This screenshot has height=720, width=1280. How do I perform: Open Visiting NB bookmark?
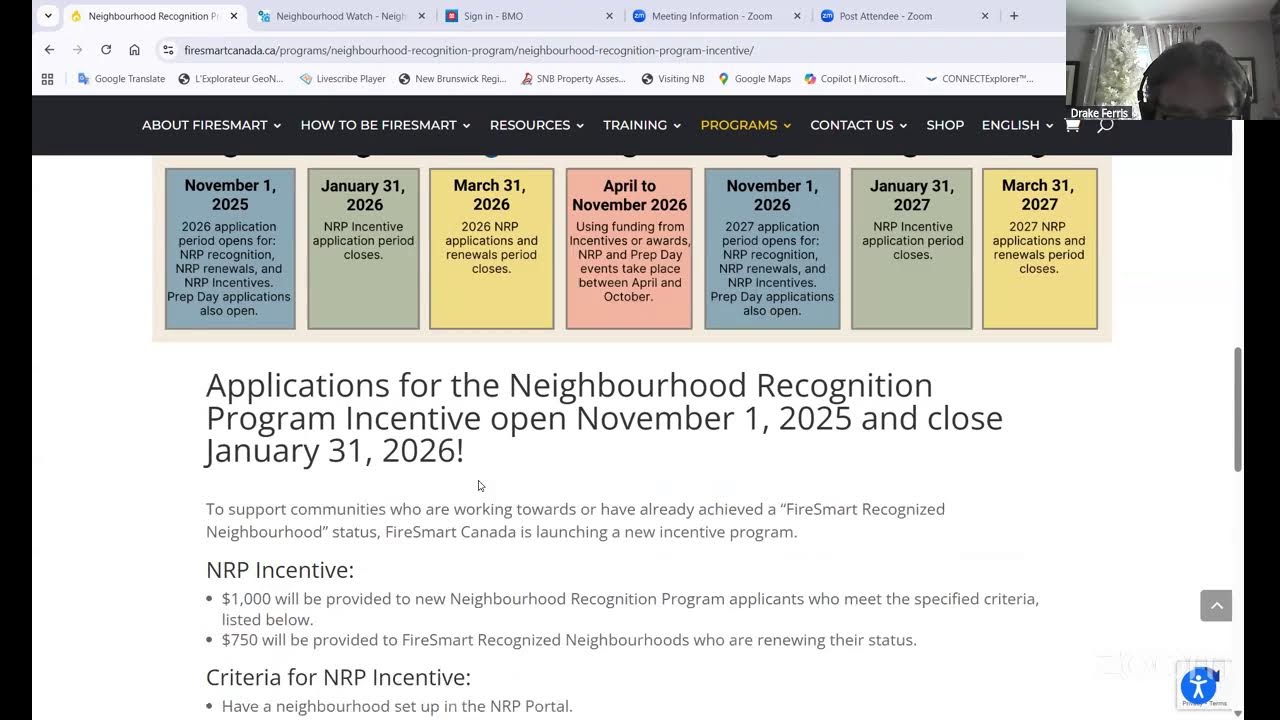673,78
